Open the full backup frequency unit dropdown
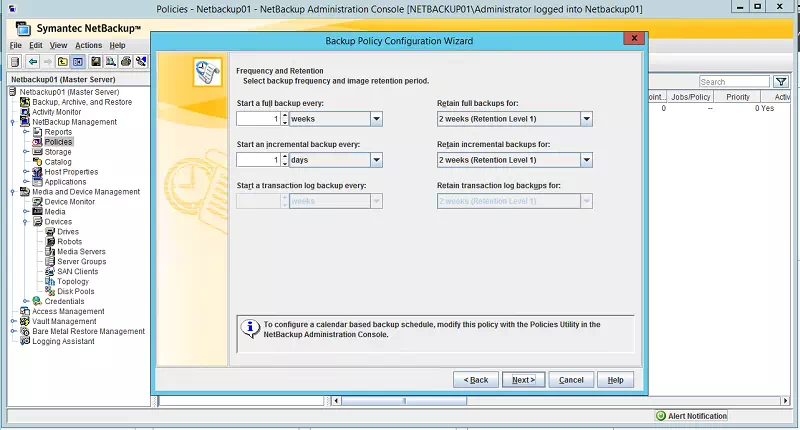The height and width of the screenshot is (430, 800). coord(377,119)
